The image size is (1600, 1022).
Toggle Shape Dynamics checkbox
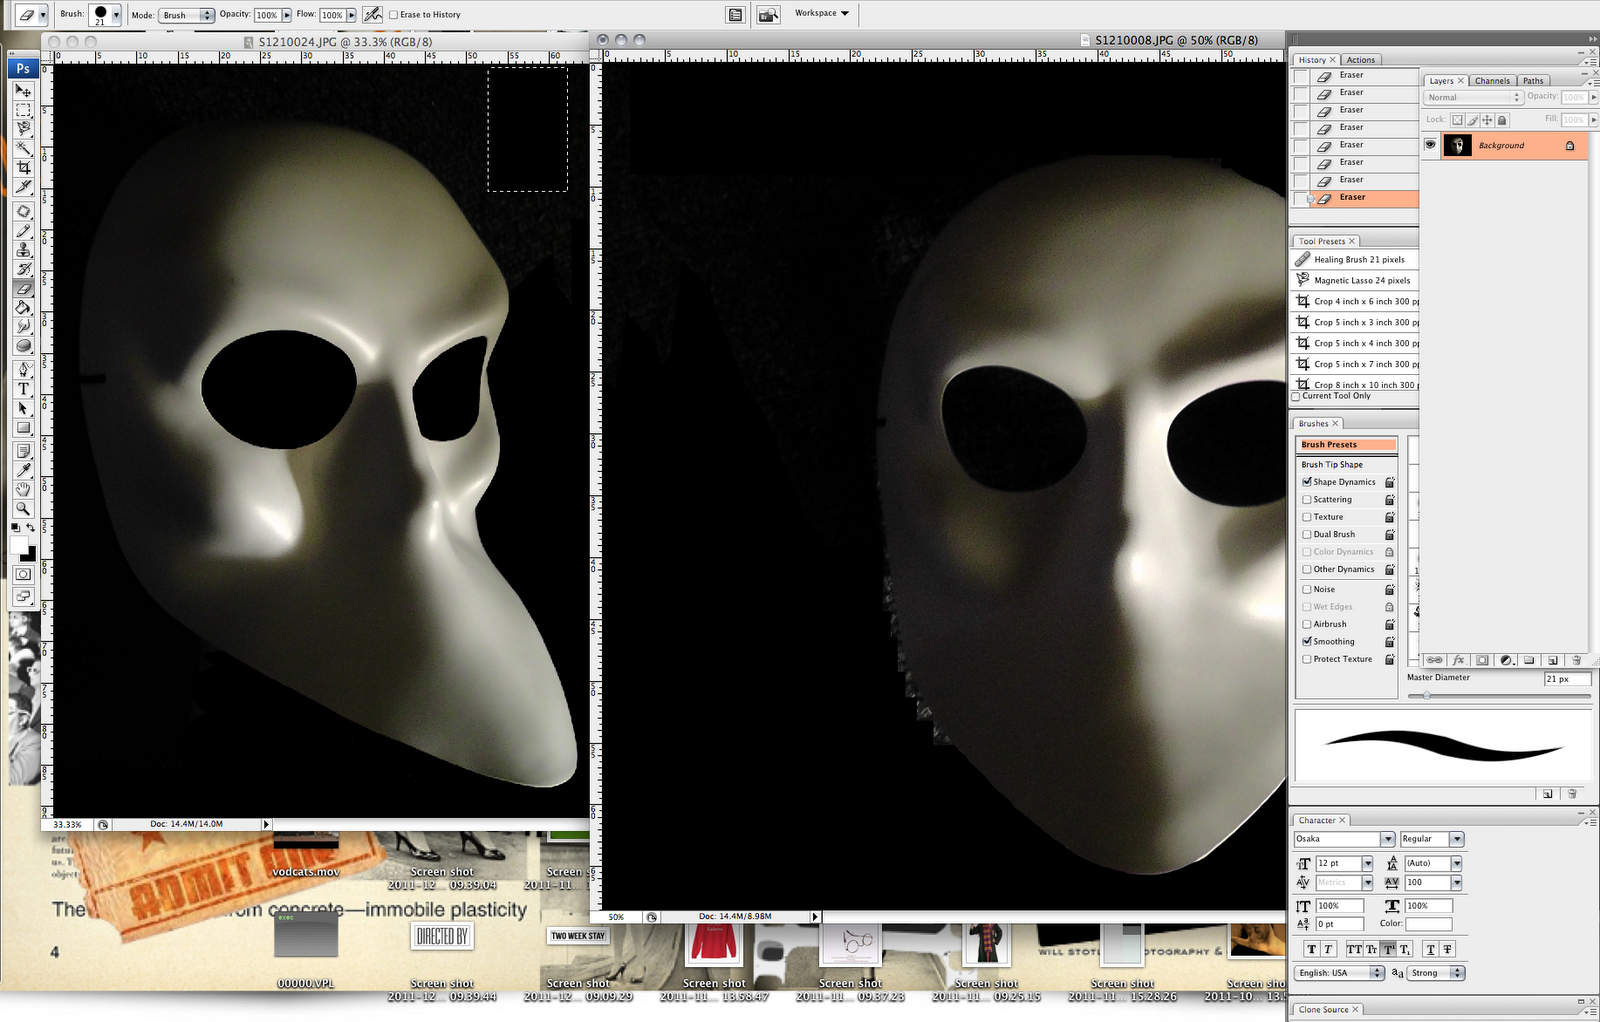[1307, 482]
